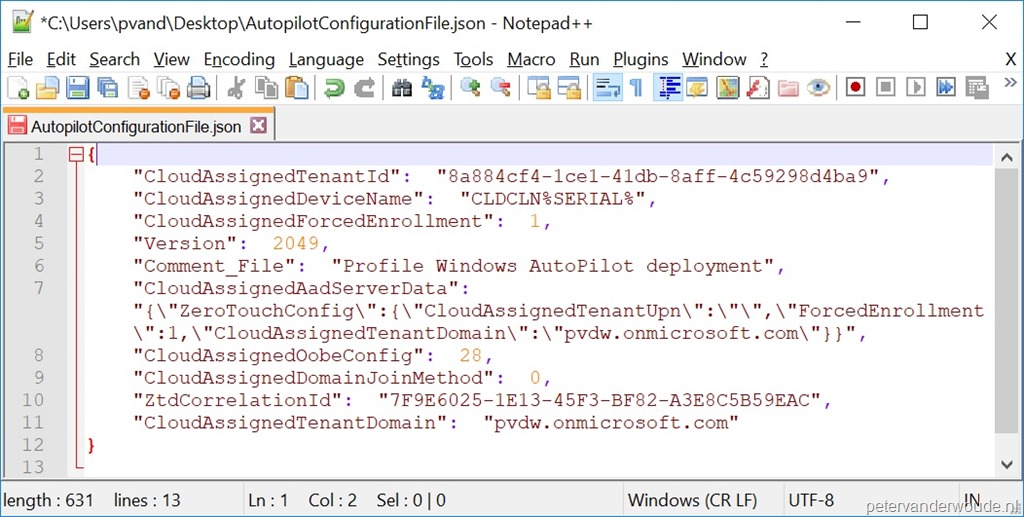Click the Redo arrow icon
1024x517 pixels.
pyautogui.click(x=364, y=87)
